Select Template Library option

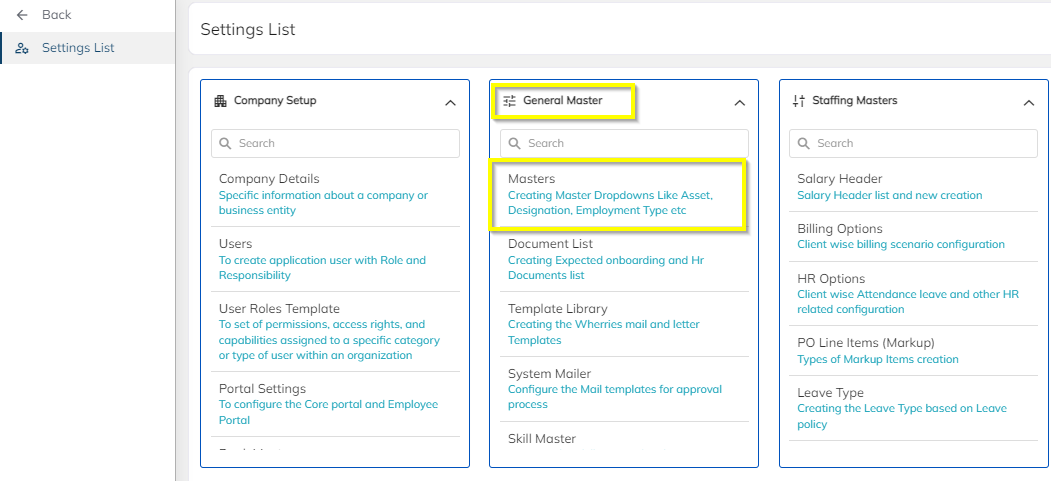(x=557, y=309)
